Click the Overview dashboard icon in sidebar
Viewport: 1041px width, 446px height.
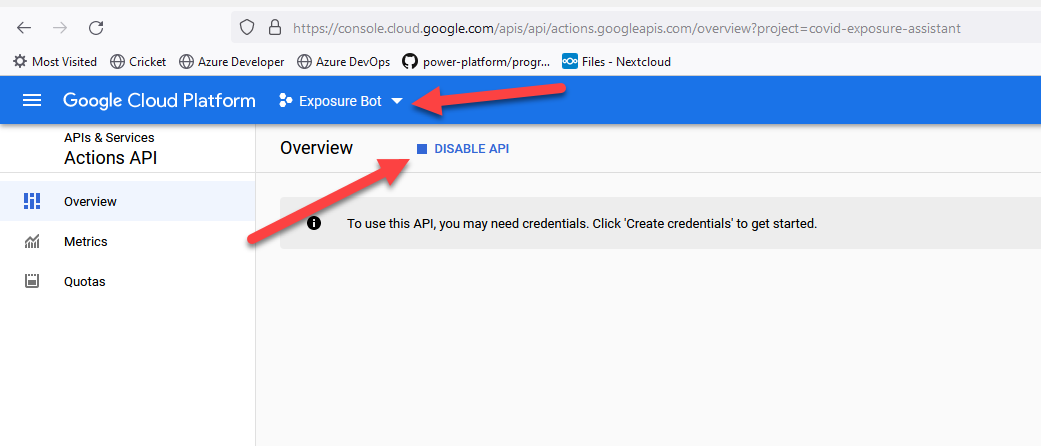31,201
